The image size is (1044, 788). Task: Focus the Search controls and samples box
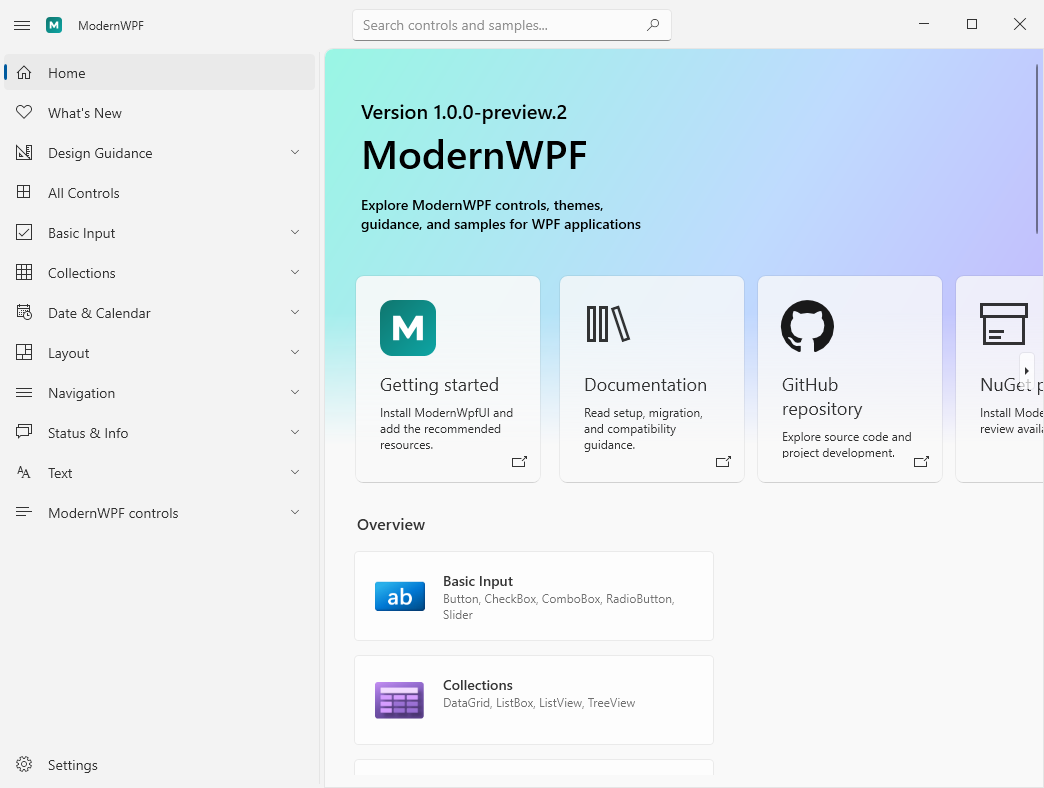coord(511,25)
